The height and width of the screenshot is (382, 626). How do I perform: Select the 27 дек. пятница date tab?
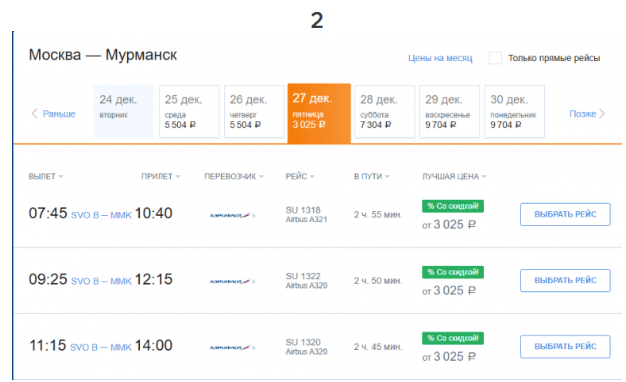[319, 113]
